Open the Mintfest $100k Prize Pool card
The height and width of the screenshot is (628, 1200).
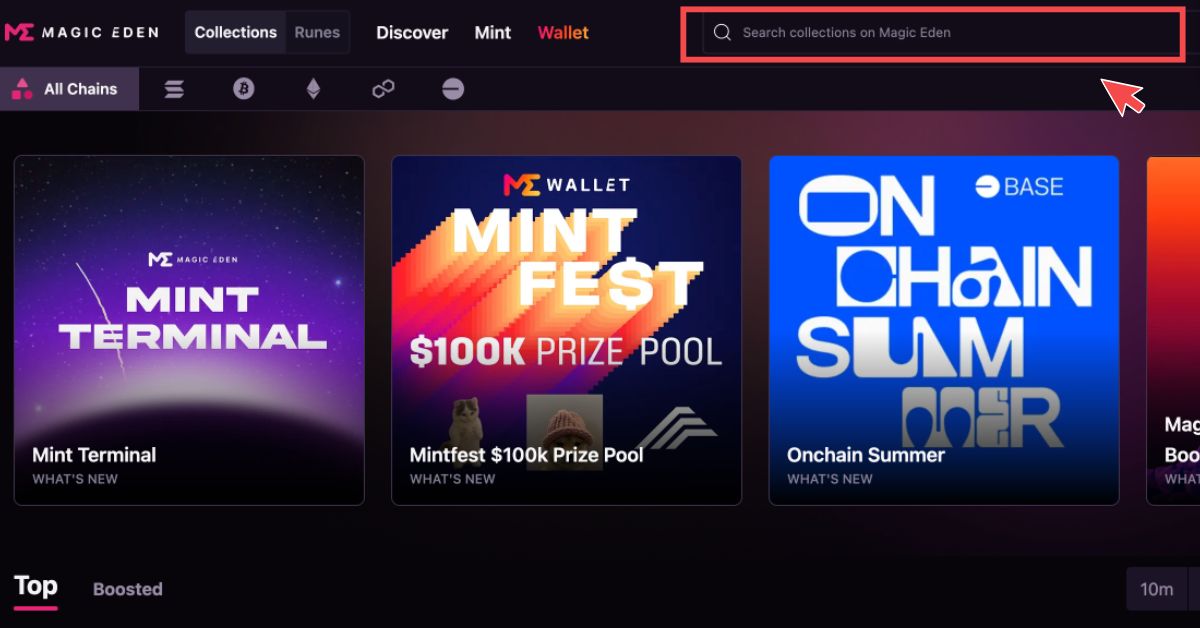click(566, 330)
